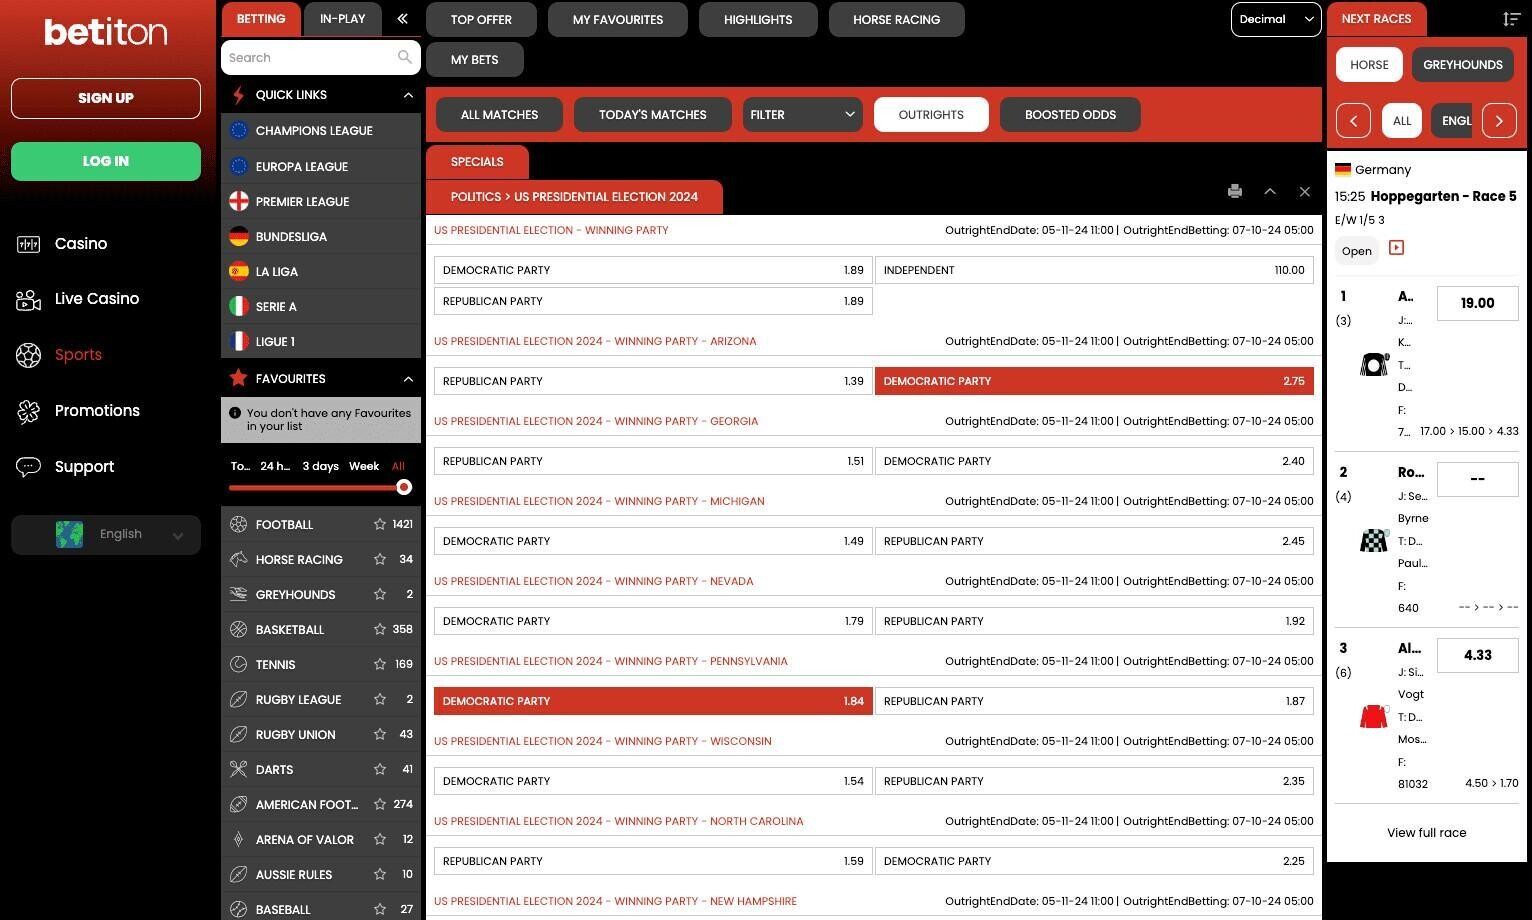Favourite Tennis with its star
The image size is (1532, 920).
coord(380,664)
